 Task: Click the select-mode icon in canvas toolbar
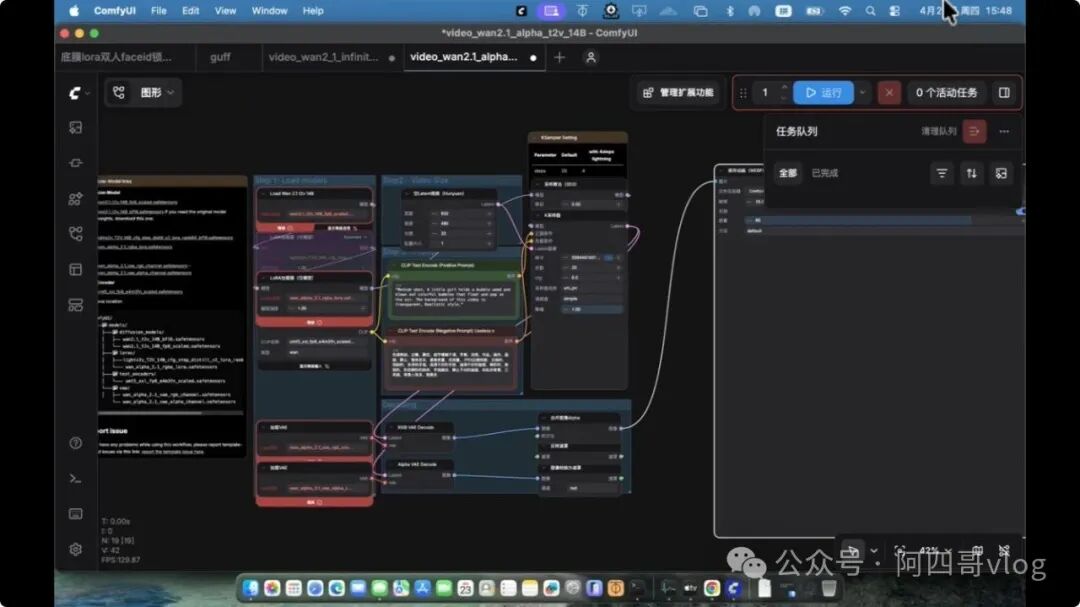853,551
